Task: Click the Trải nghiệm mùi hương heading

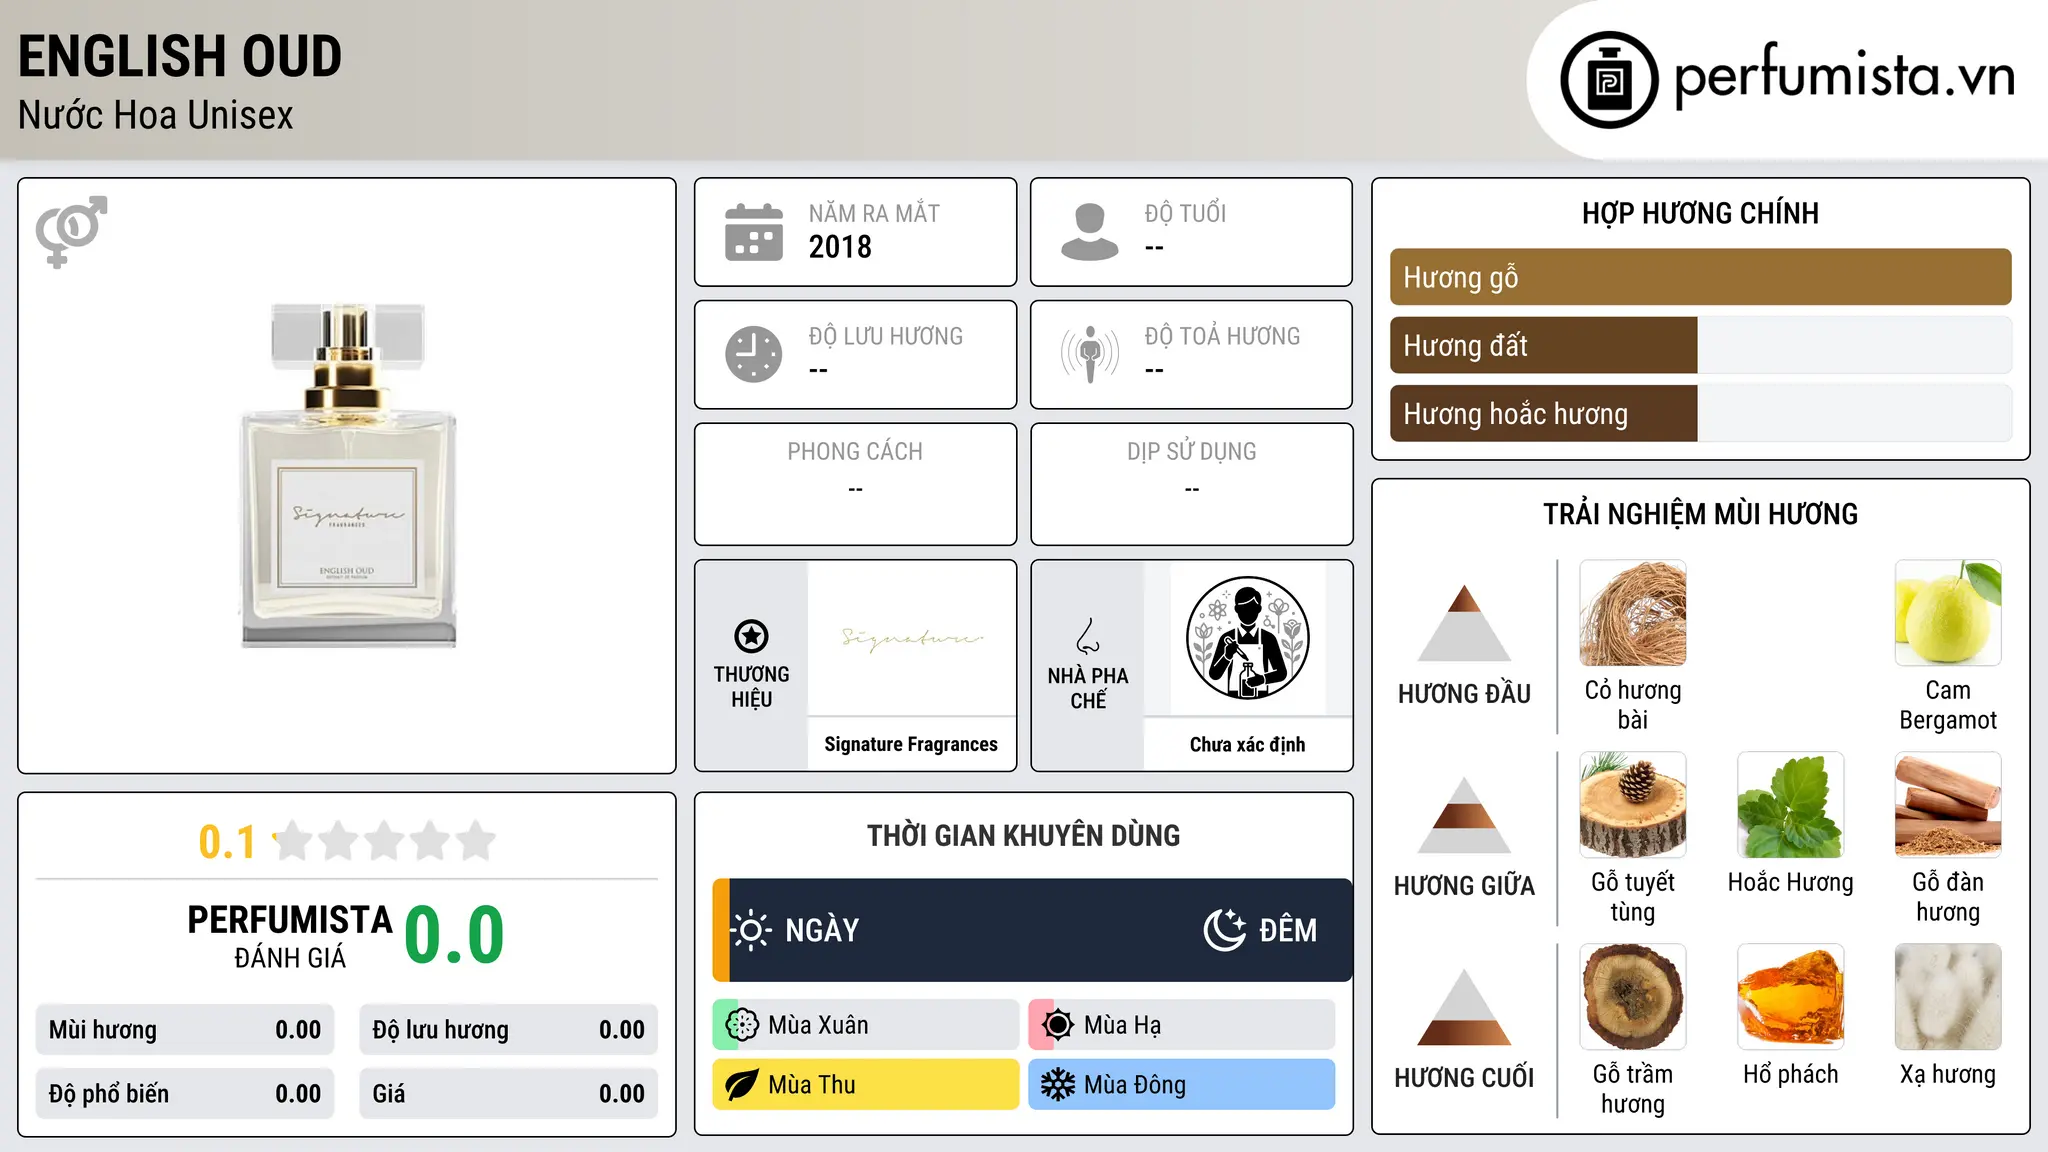Action: click(1700, 514)
